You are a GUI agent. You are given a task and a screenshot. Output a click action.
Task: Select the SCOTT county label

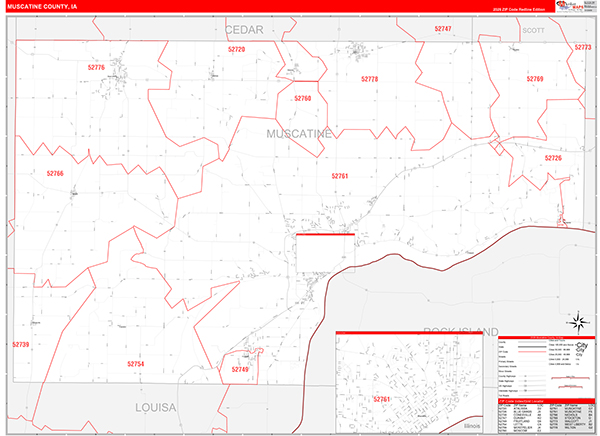533,30
